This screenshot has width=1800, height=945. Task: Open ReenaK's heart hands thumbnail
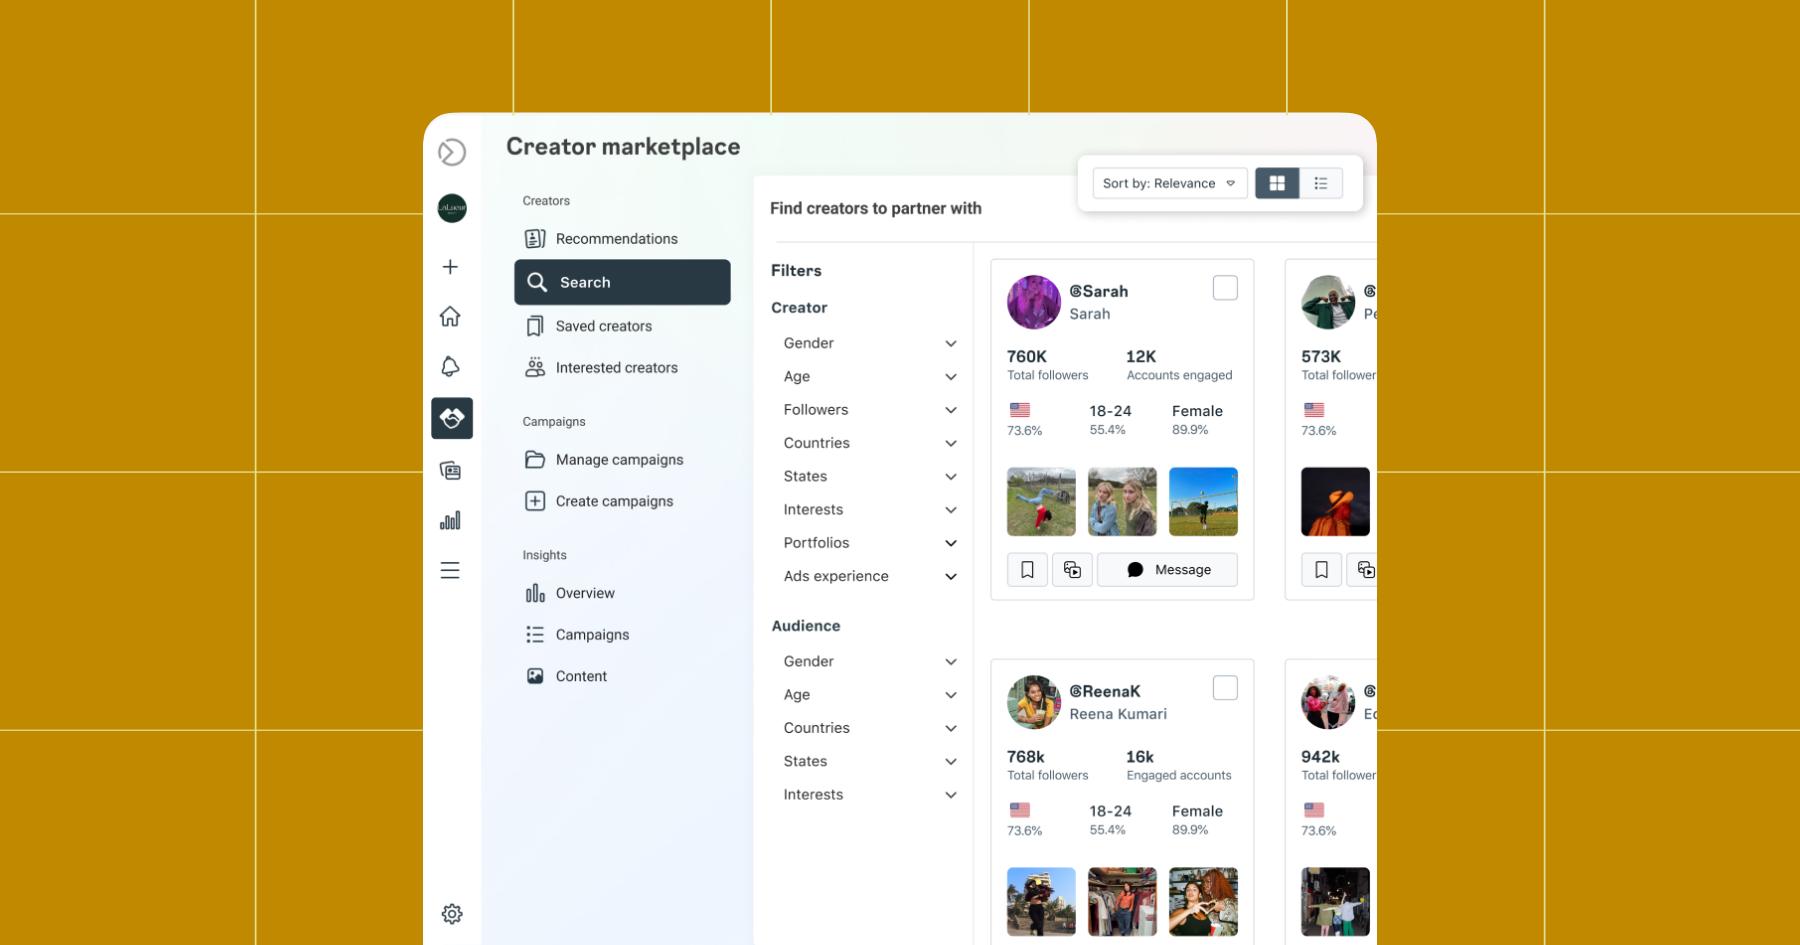point(1203,902)
